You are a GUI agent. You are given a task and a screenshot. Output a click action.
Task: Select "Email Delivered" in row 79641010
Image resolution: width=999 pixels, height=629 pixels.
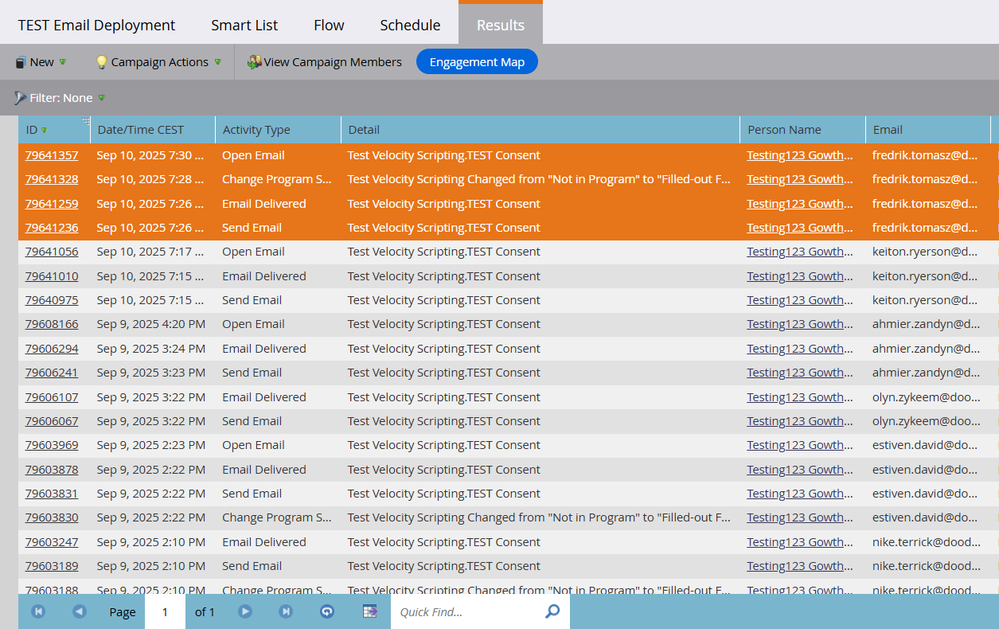(264, 276)
